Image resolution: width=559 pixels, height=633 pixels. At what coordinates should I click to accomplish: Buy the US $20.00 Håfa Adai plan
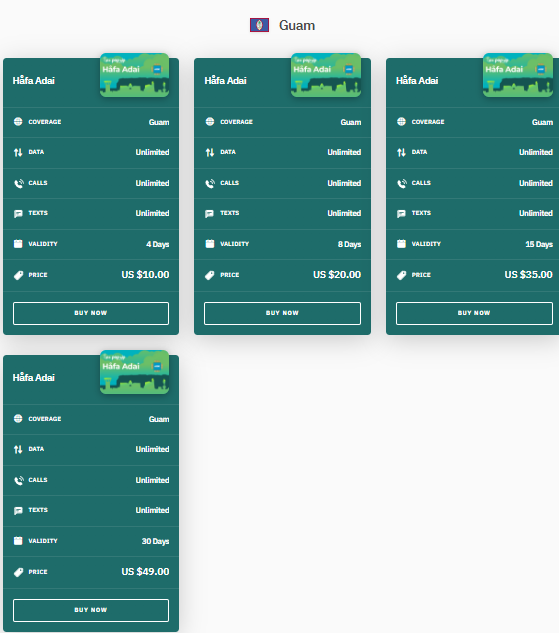click(282, 313)
